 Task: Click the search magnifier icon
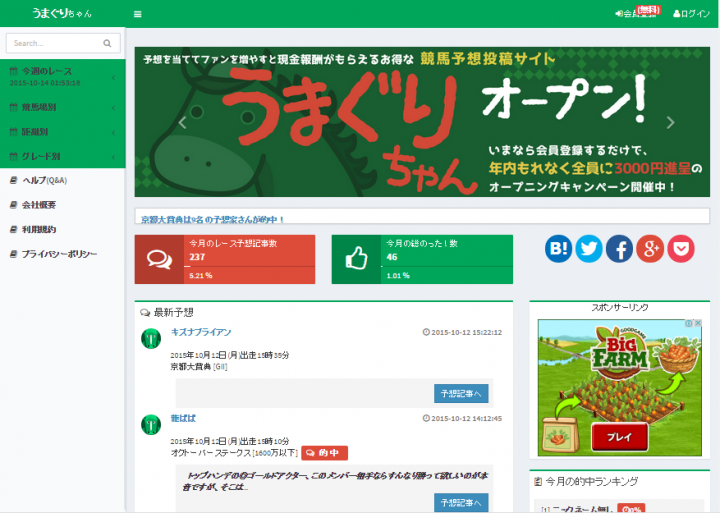point(107,43)
